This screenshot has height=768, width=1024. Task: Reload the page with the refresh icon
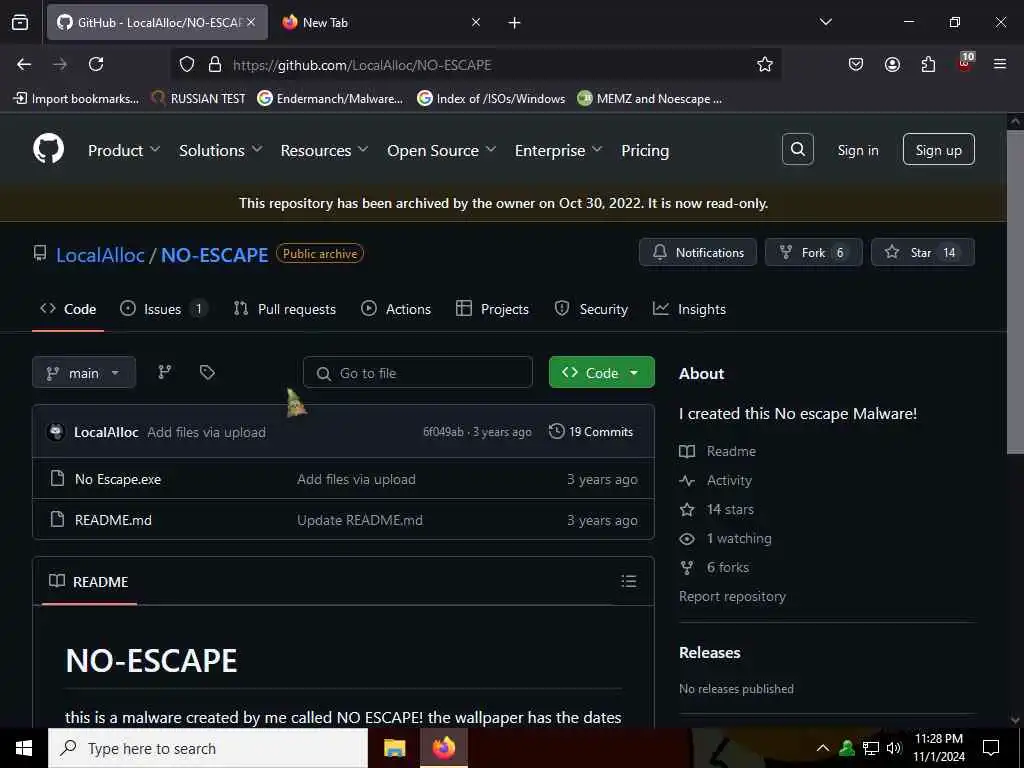[x=96, y=64]
